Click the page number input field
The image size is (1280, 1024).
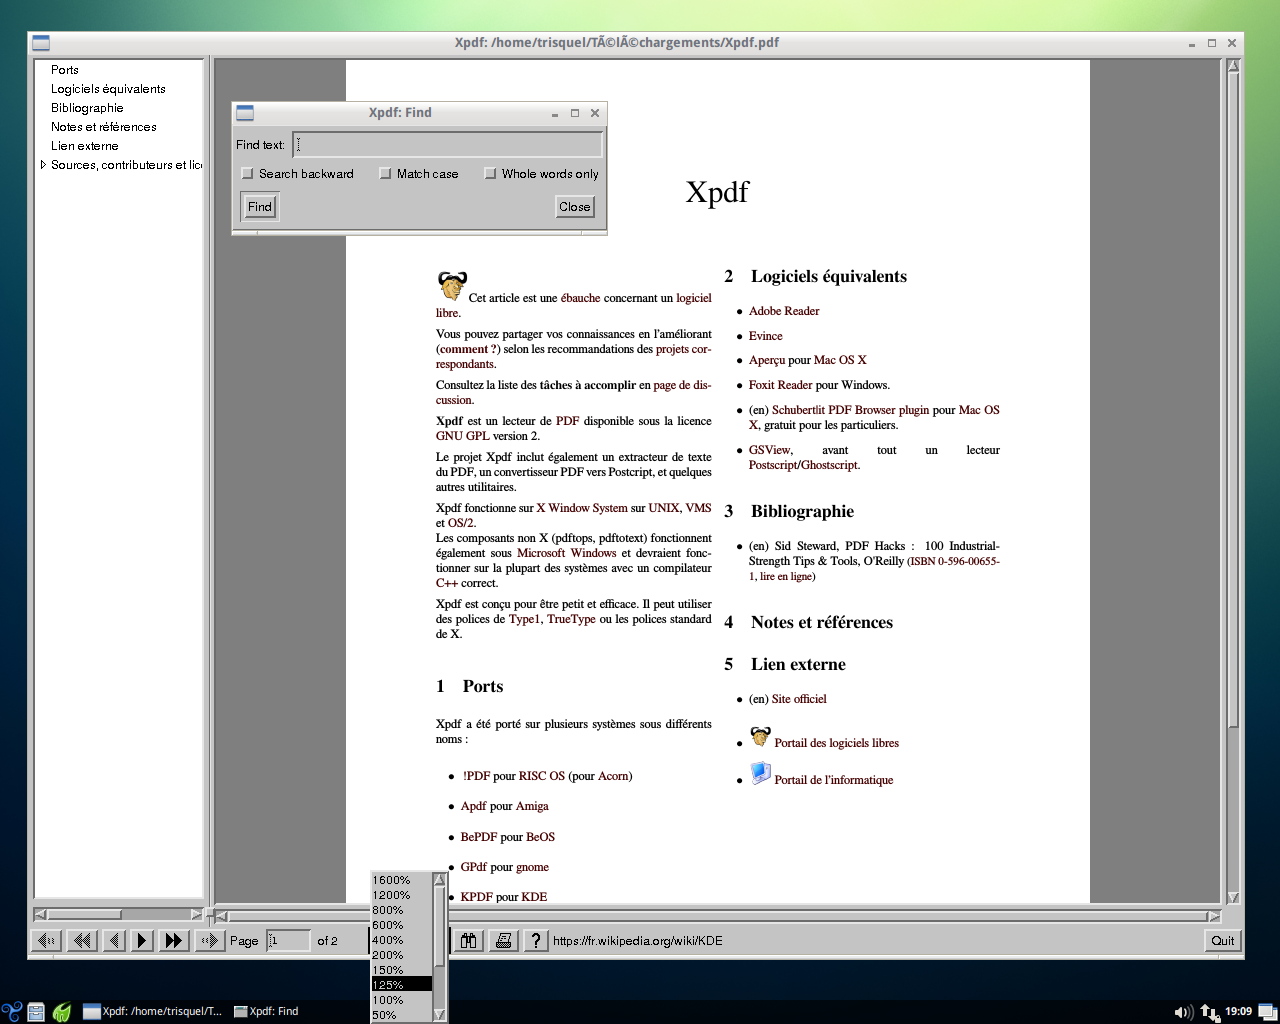click(x=288, y=940)
